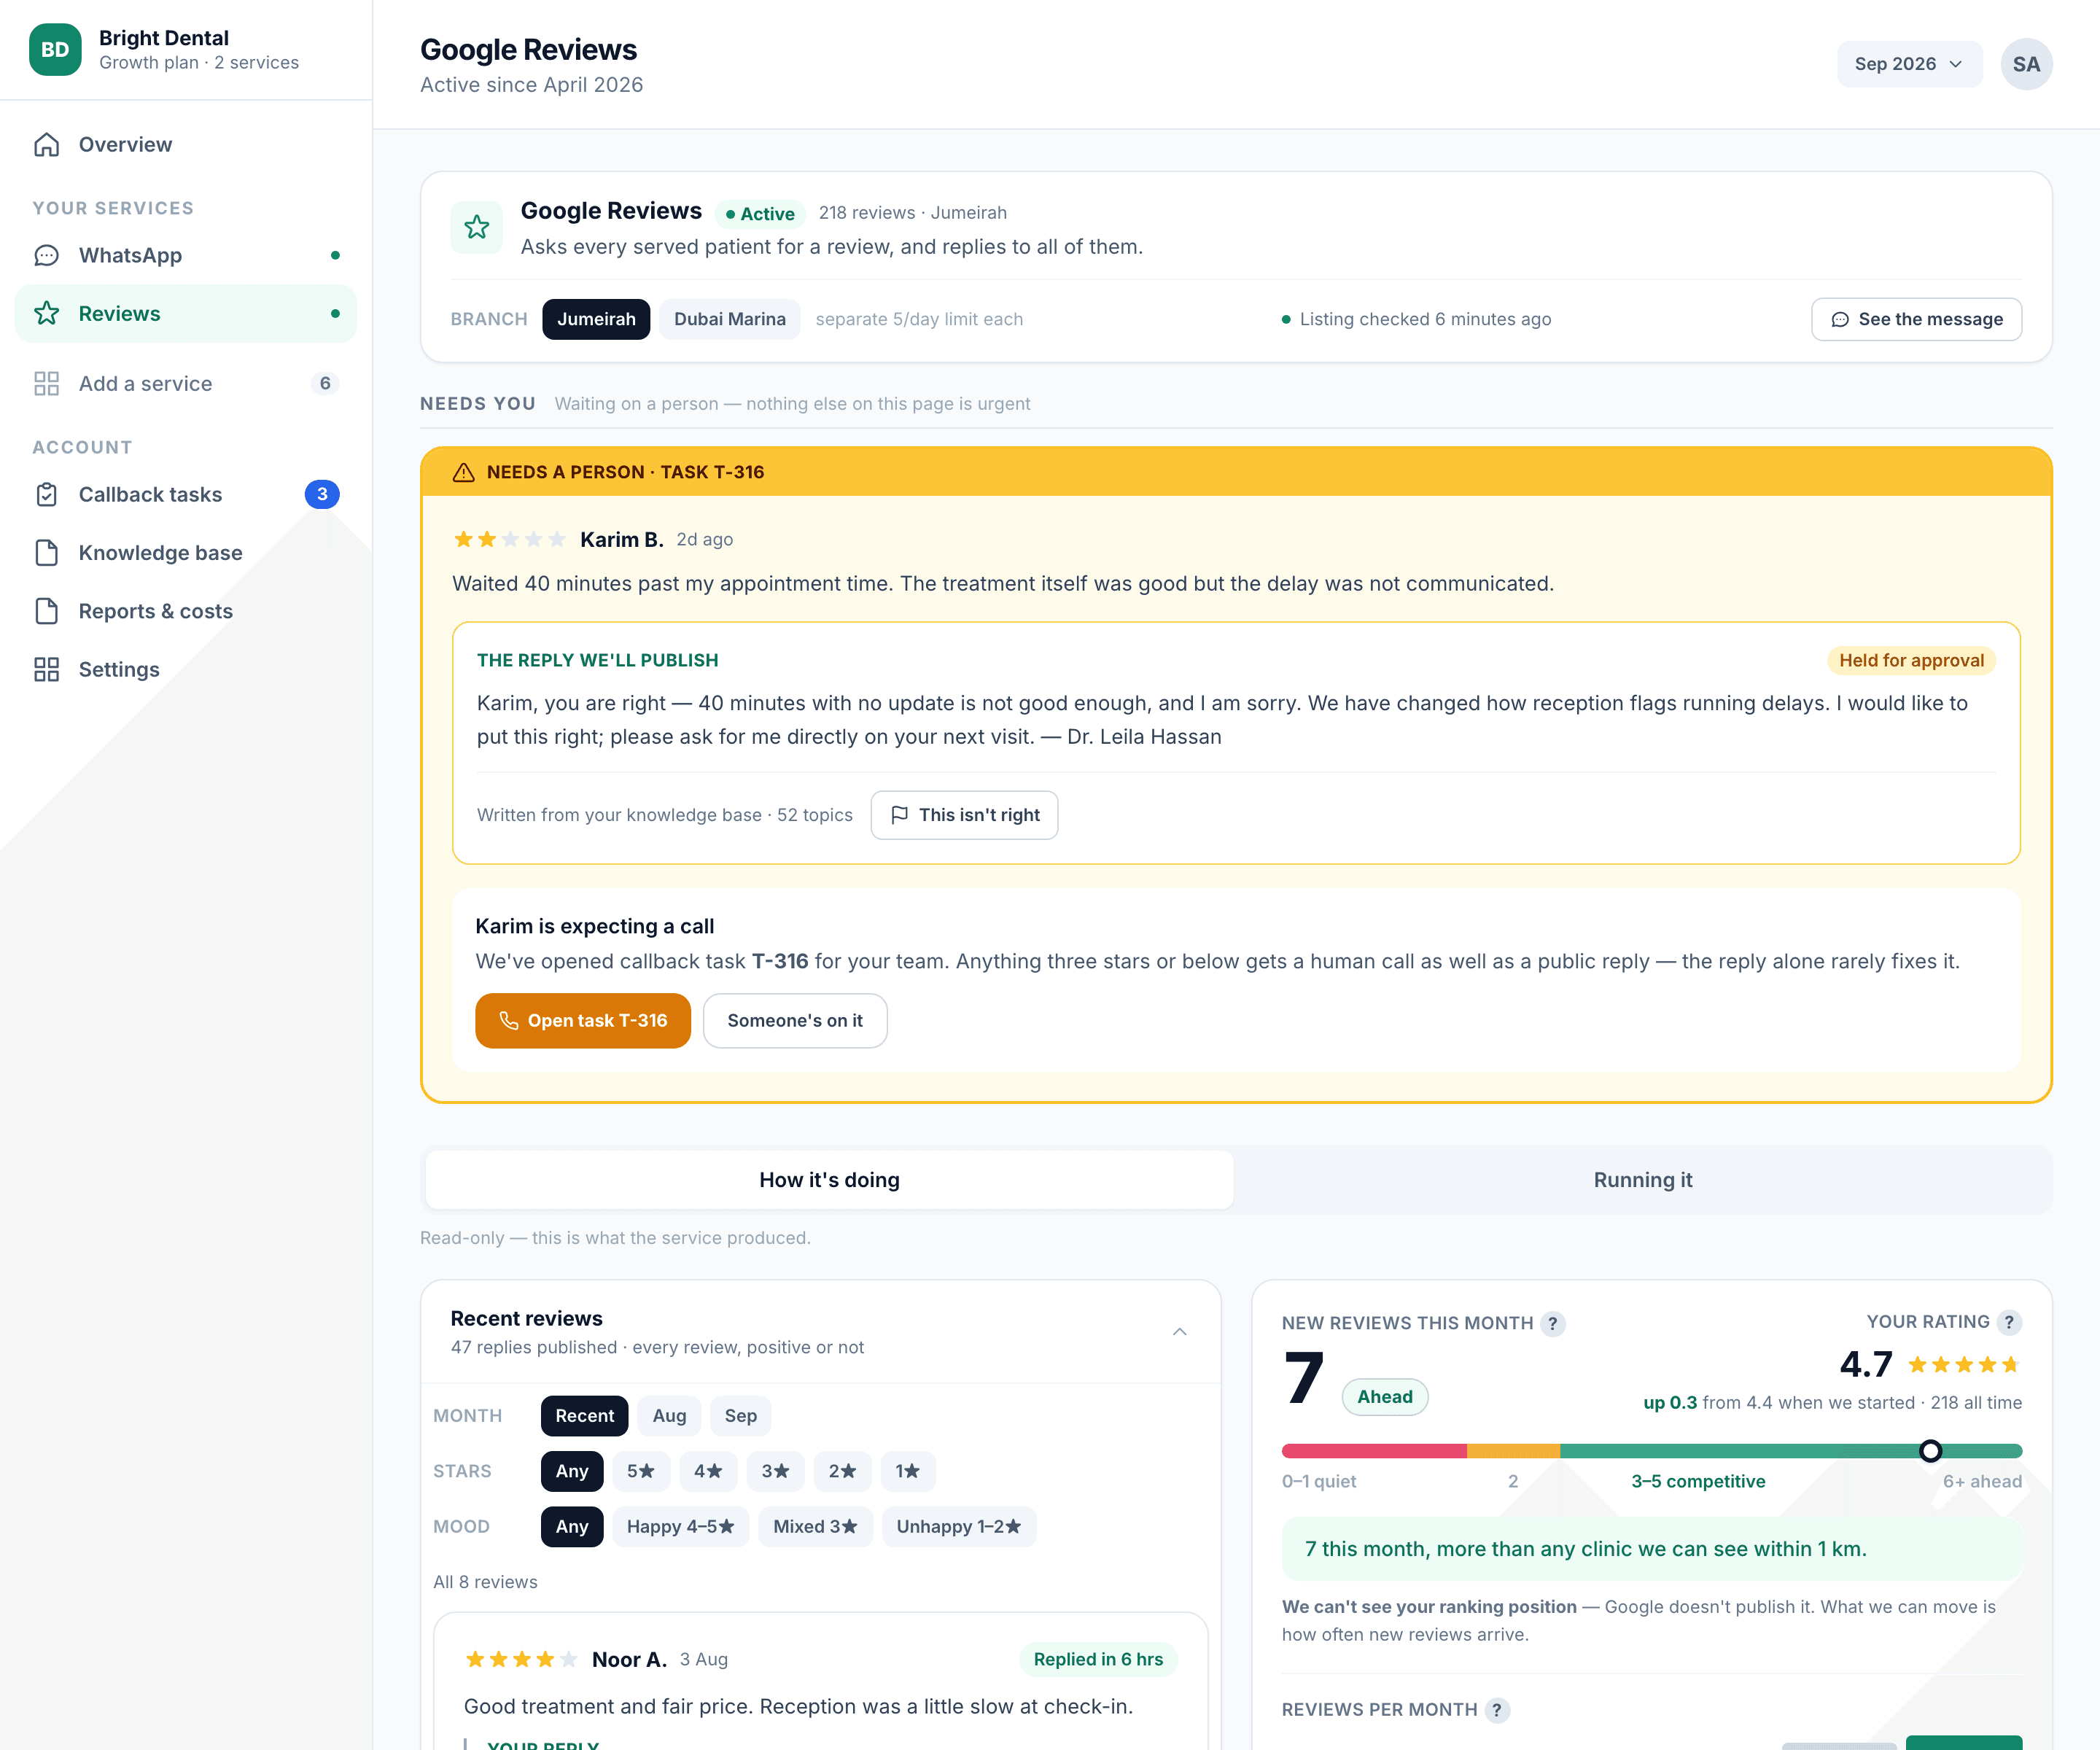This screenshot has height=1750, width=2100.
Task: Click the help icon beside Reviews Per Month
Action: click(x=1496, y=1710)
